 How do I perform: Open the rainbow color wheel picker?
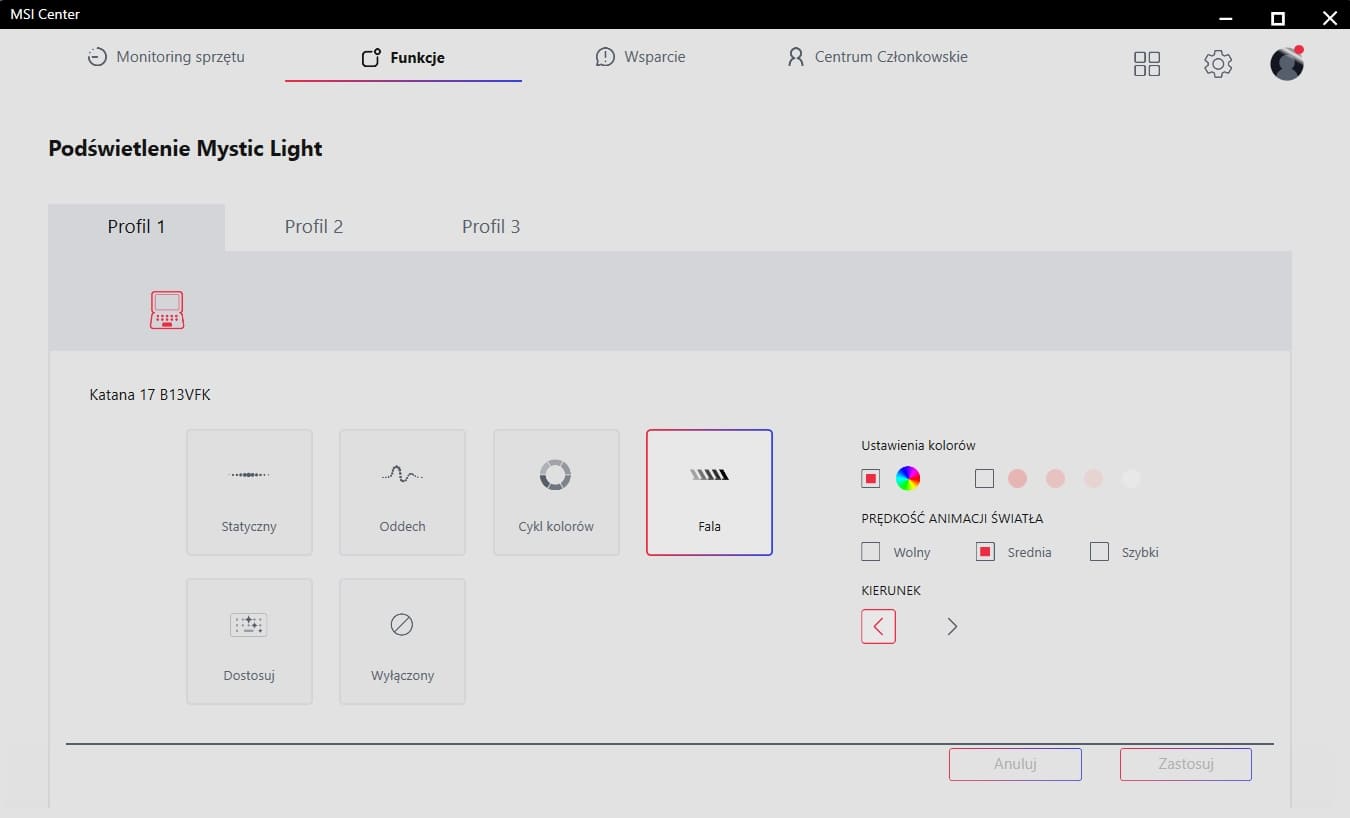[908, 479]
